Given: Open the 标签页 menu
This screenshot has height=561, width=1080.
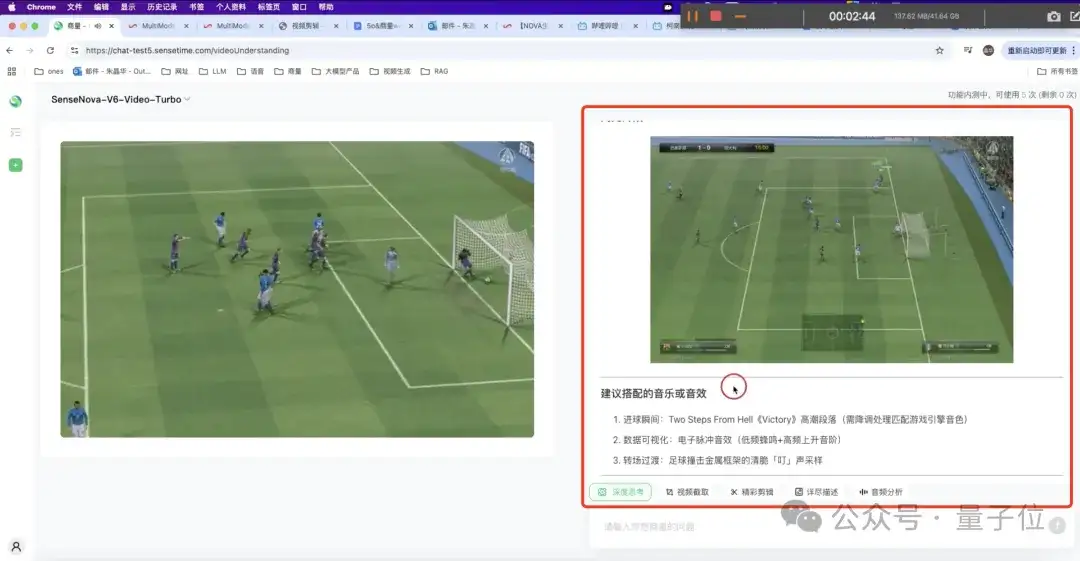Looking at the screenshot, I should point(269,7).
